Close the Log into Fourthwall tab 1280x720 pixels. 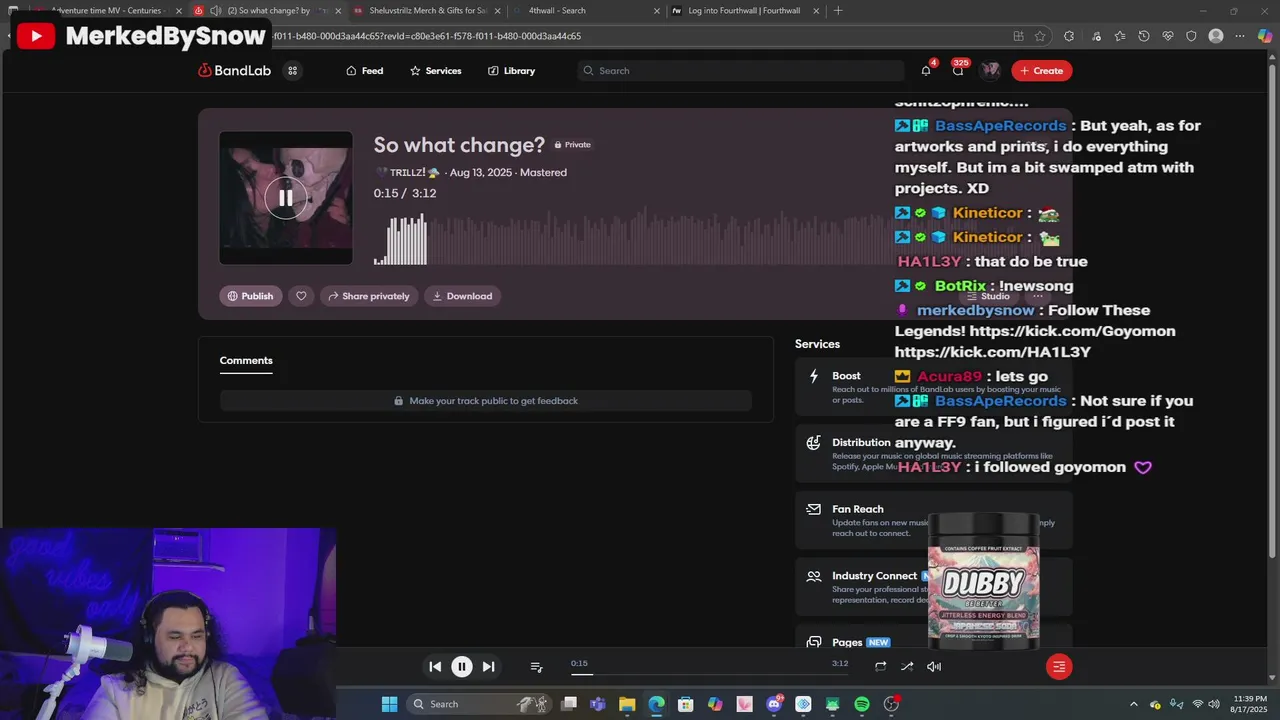(x=817, y=11)
